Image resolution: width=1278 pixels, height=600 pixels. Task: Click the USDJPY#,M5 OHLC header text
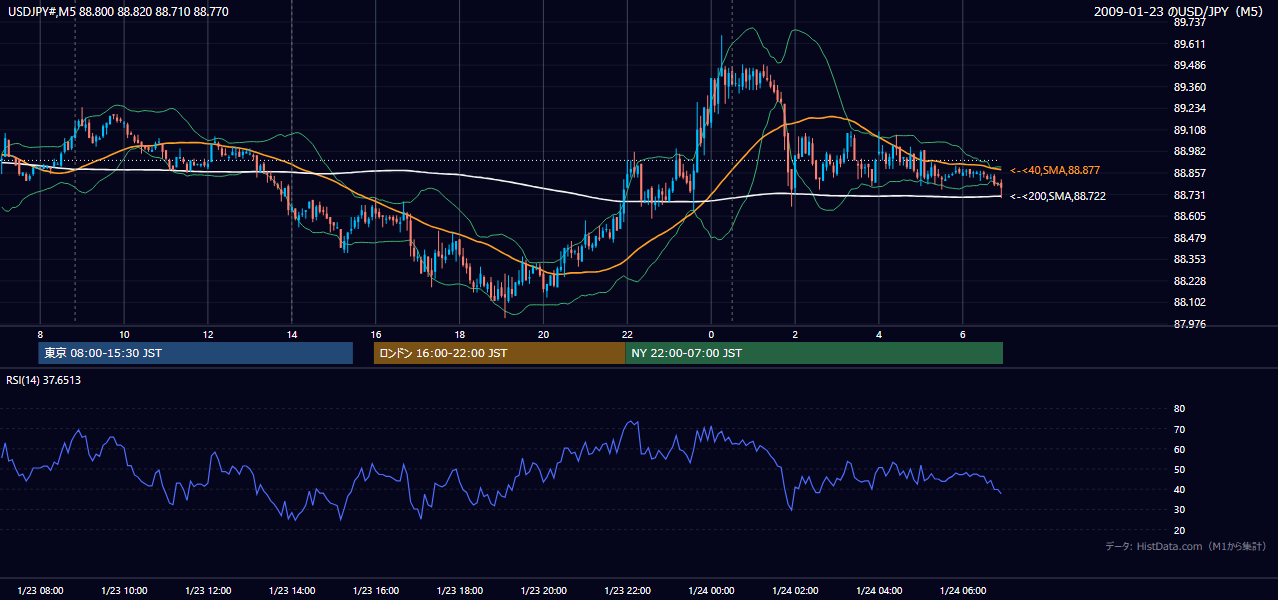118,11
